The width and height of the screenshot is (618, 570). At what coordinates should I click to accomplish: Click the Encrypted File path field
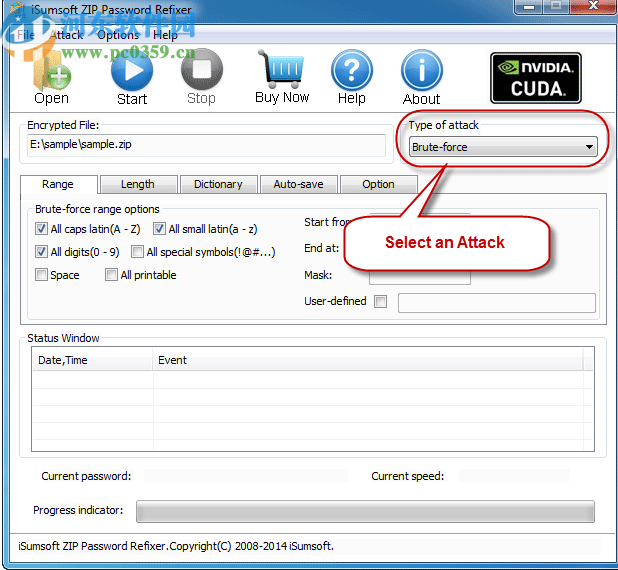click(x=207, y=145)
